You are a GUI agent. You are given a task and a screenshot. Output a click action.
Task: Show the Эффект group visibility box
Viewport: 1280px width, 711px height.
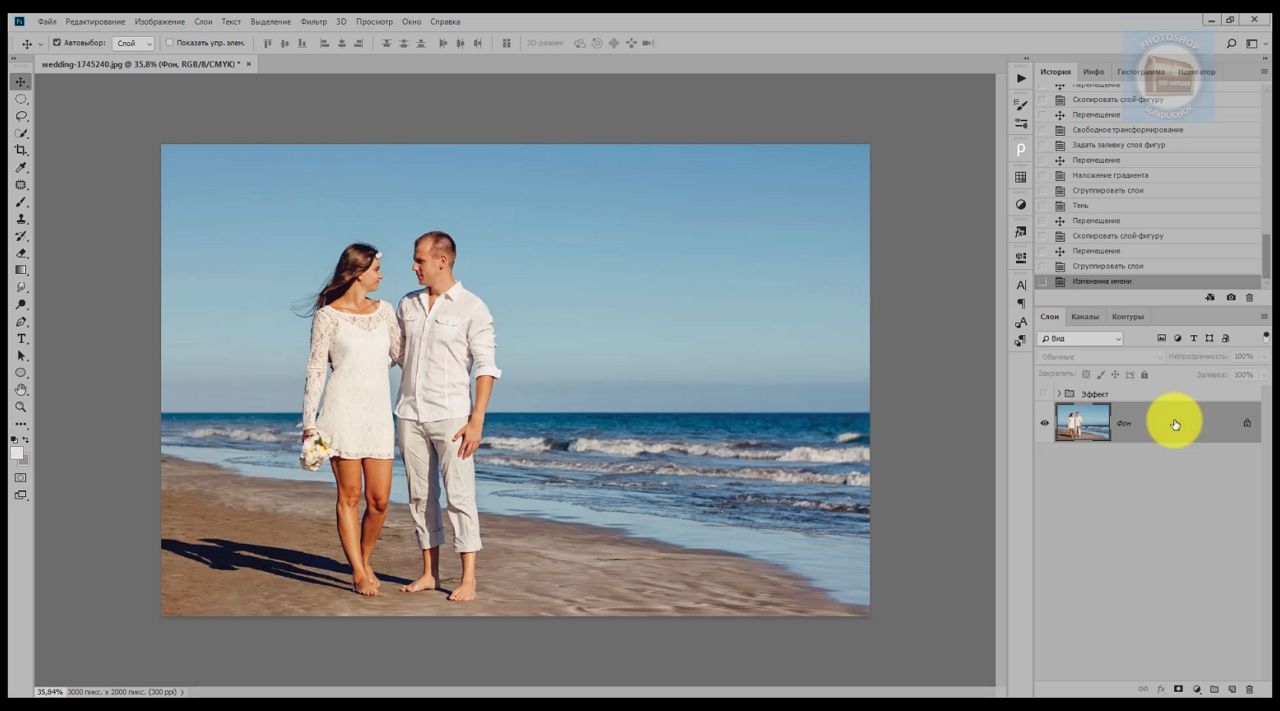point(1044,394)
